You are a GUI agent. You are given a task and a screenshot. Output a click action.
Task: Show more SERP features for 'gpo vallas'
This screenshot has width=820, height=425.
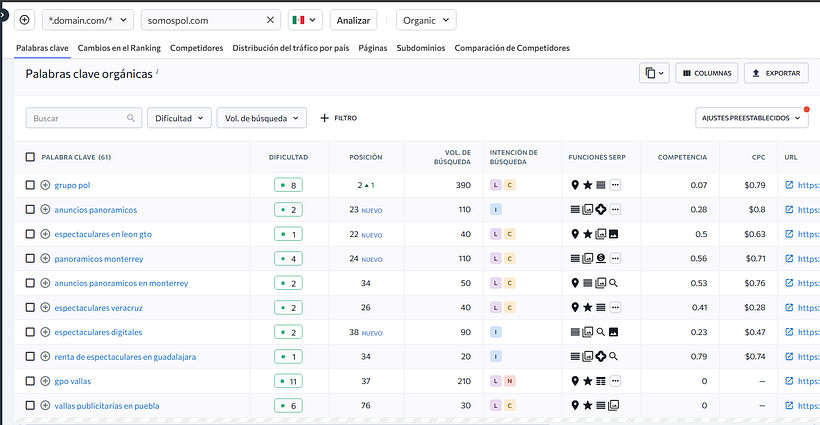pyautogui.click(x=615, y=381)
